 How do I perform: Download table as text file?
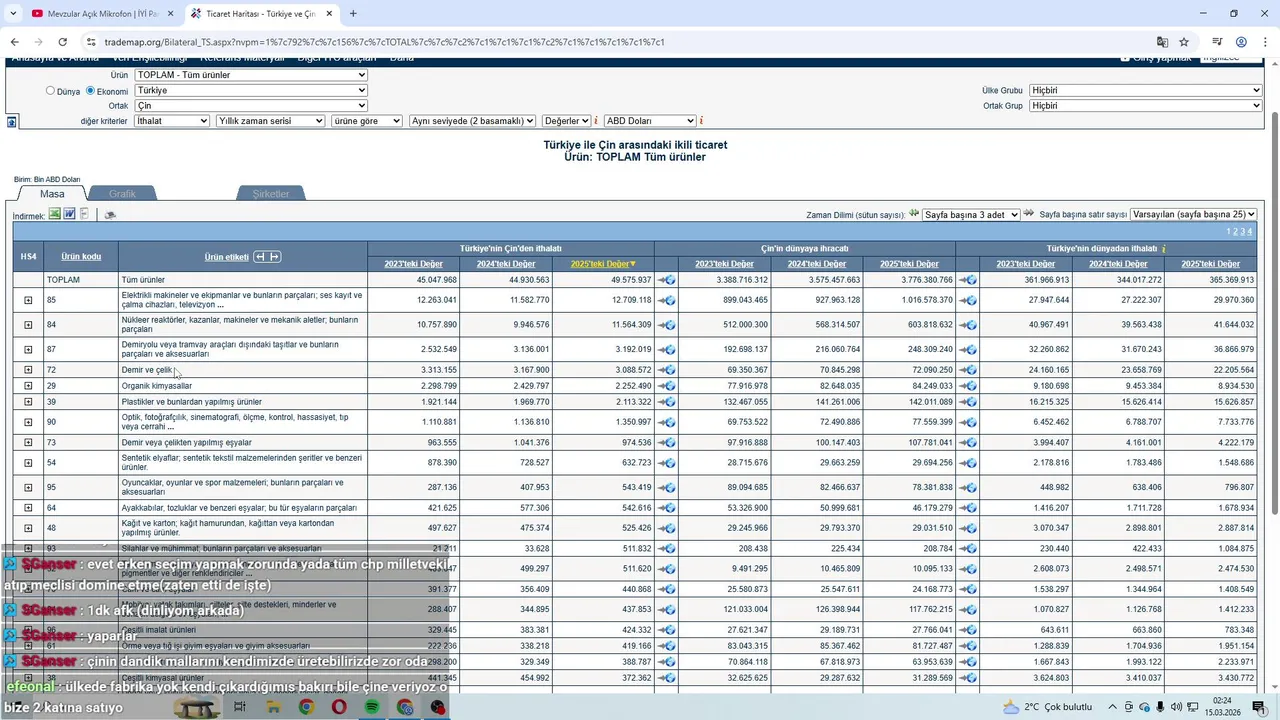point(85,214)
